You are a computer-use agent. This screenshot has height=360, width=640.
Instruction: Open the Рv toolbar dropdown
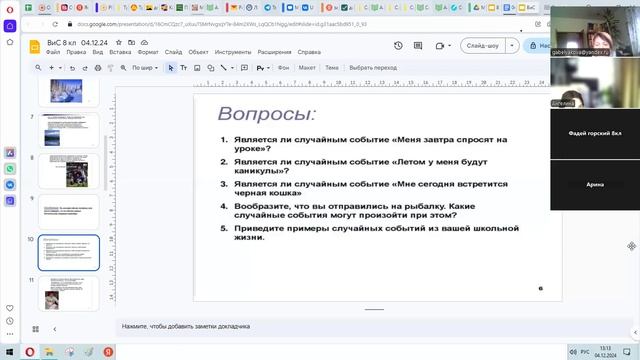[263, 68]
